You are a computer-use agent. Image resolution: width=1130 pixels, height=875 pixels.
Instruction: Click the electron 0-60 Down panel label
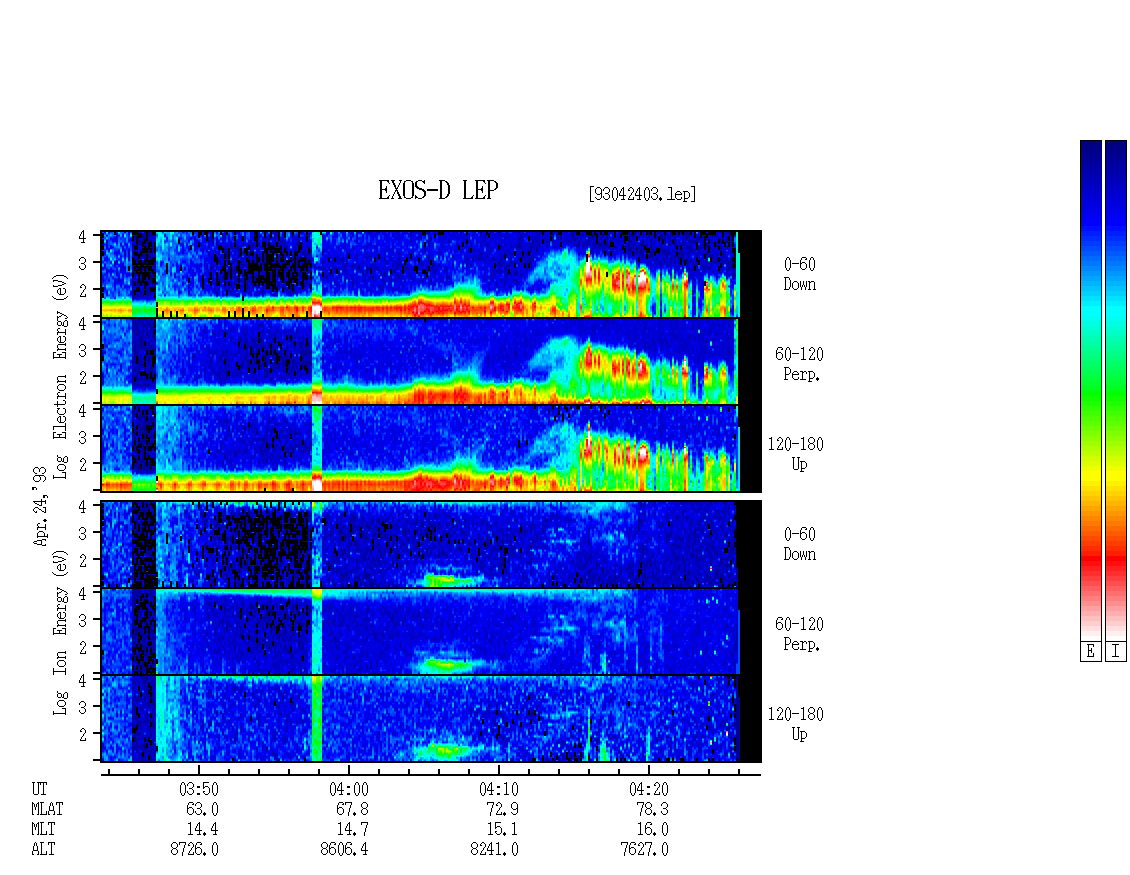click(799, 275)
